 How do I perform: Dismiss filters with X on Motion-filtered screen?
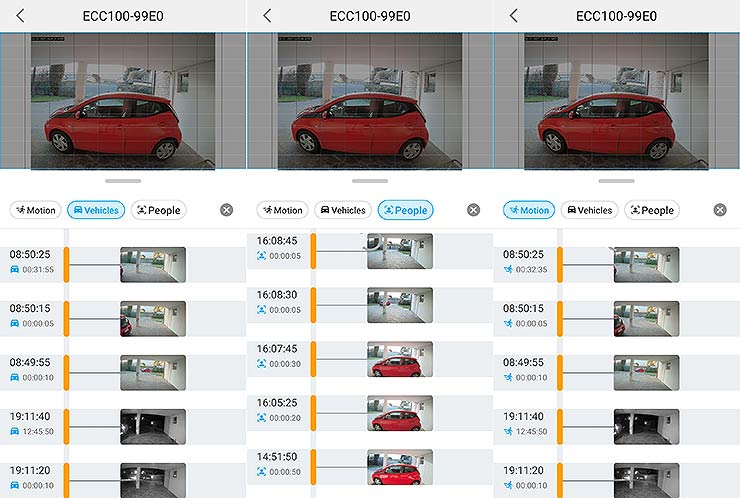(720, 210)
